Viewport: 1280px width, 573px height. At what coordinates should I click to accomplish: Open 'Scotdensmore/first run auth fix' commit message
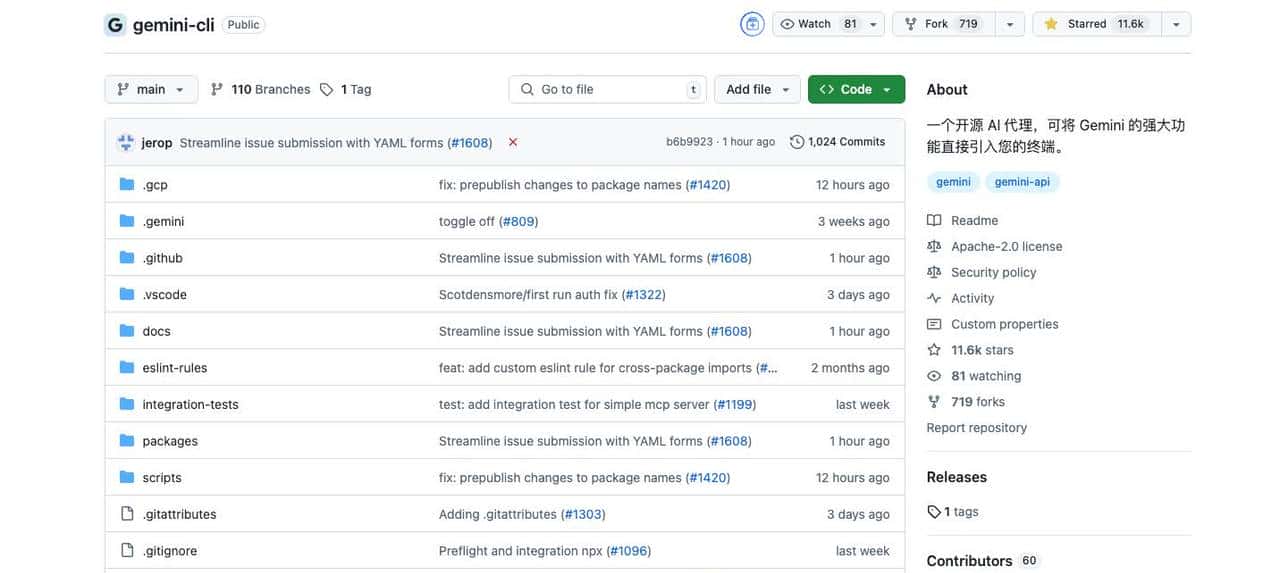click(x=528, y=294)
